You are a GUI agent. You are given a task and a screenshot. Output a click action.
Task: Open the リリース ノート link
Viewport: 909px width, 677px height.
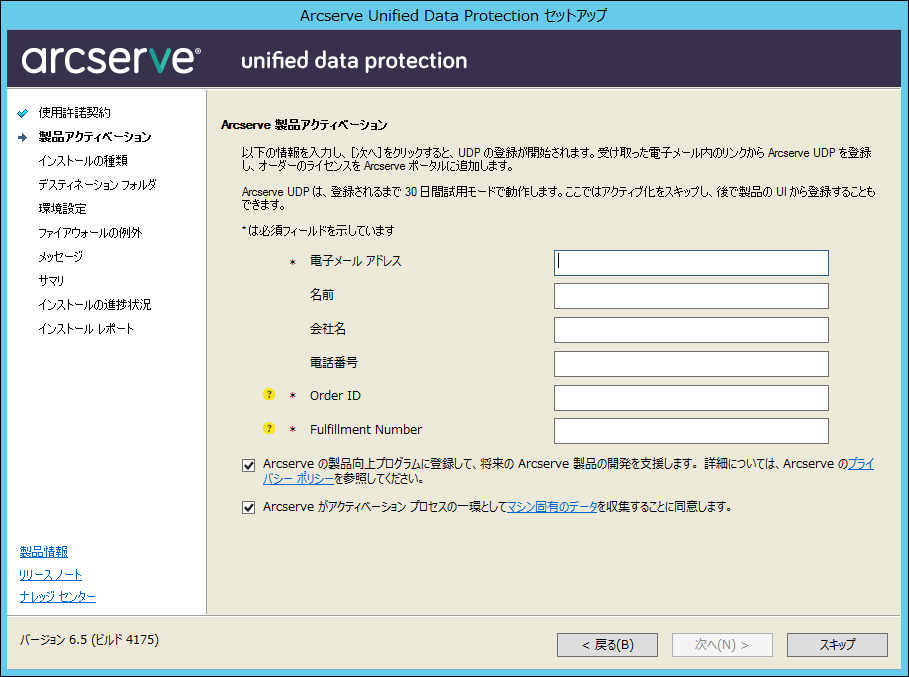(50, 574)
